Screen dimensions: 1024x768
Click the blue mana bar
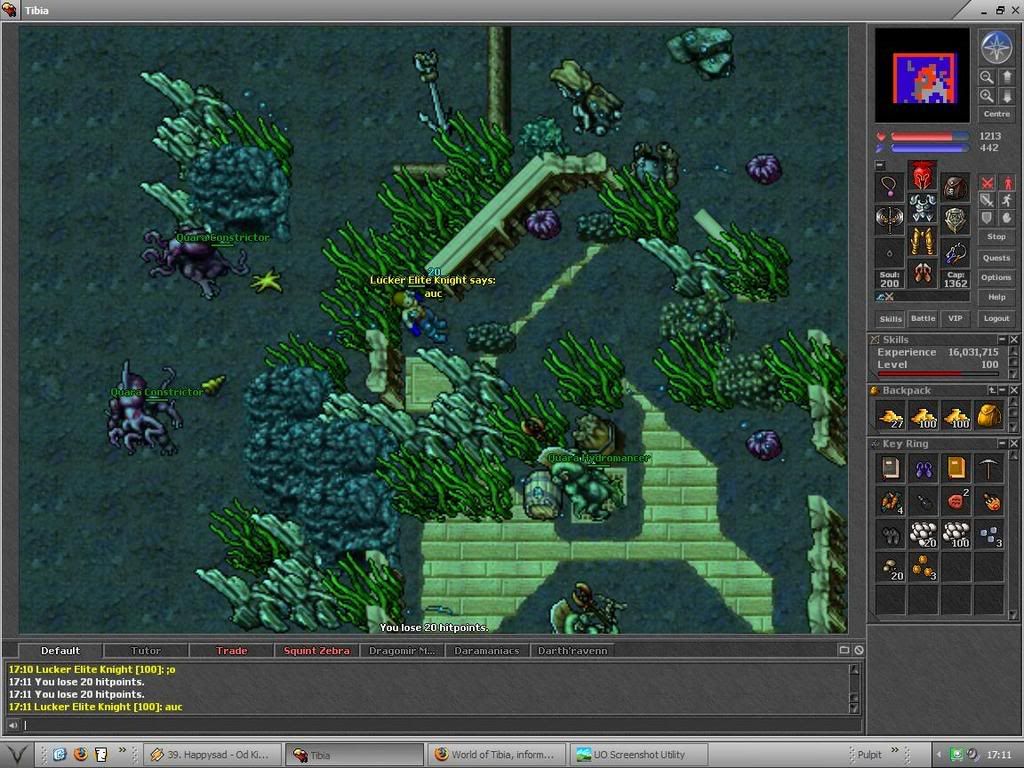point(929,148)
